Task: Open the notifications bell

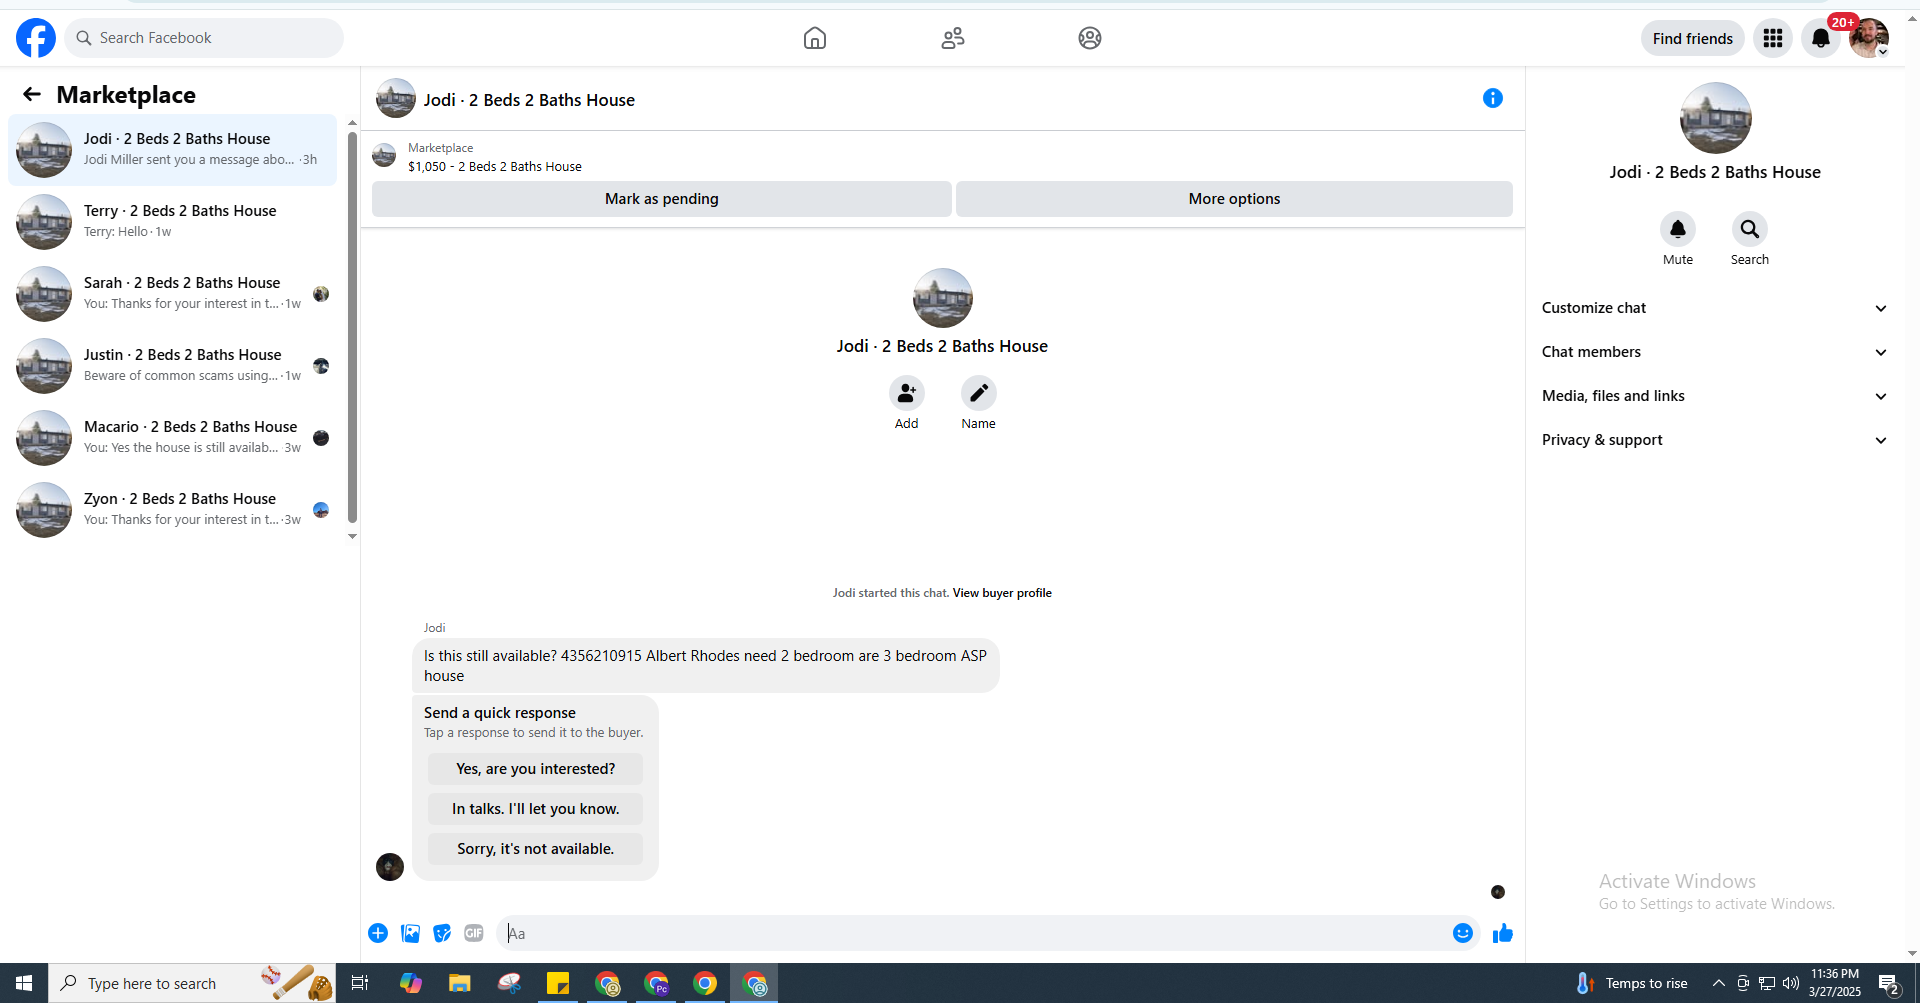Action: point(1821,38)
